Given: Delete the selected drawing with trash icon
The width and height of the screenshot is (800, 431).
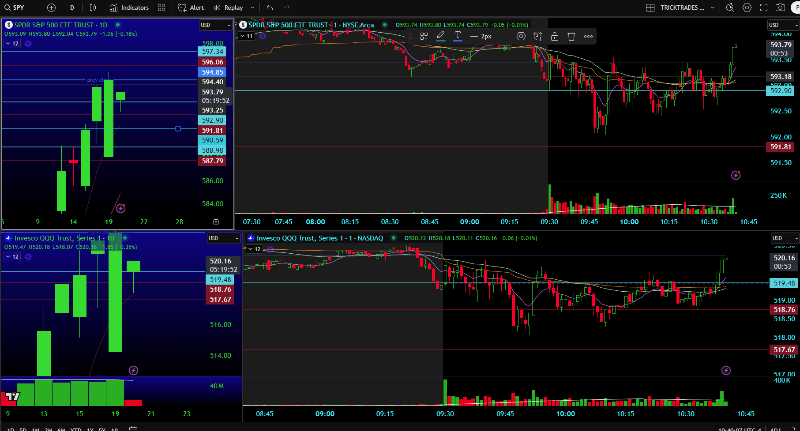Looking at the screenshot, I should [571, 36].
